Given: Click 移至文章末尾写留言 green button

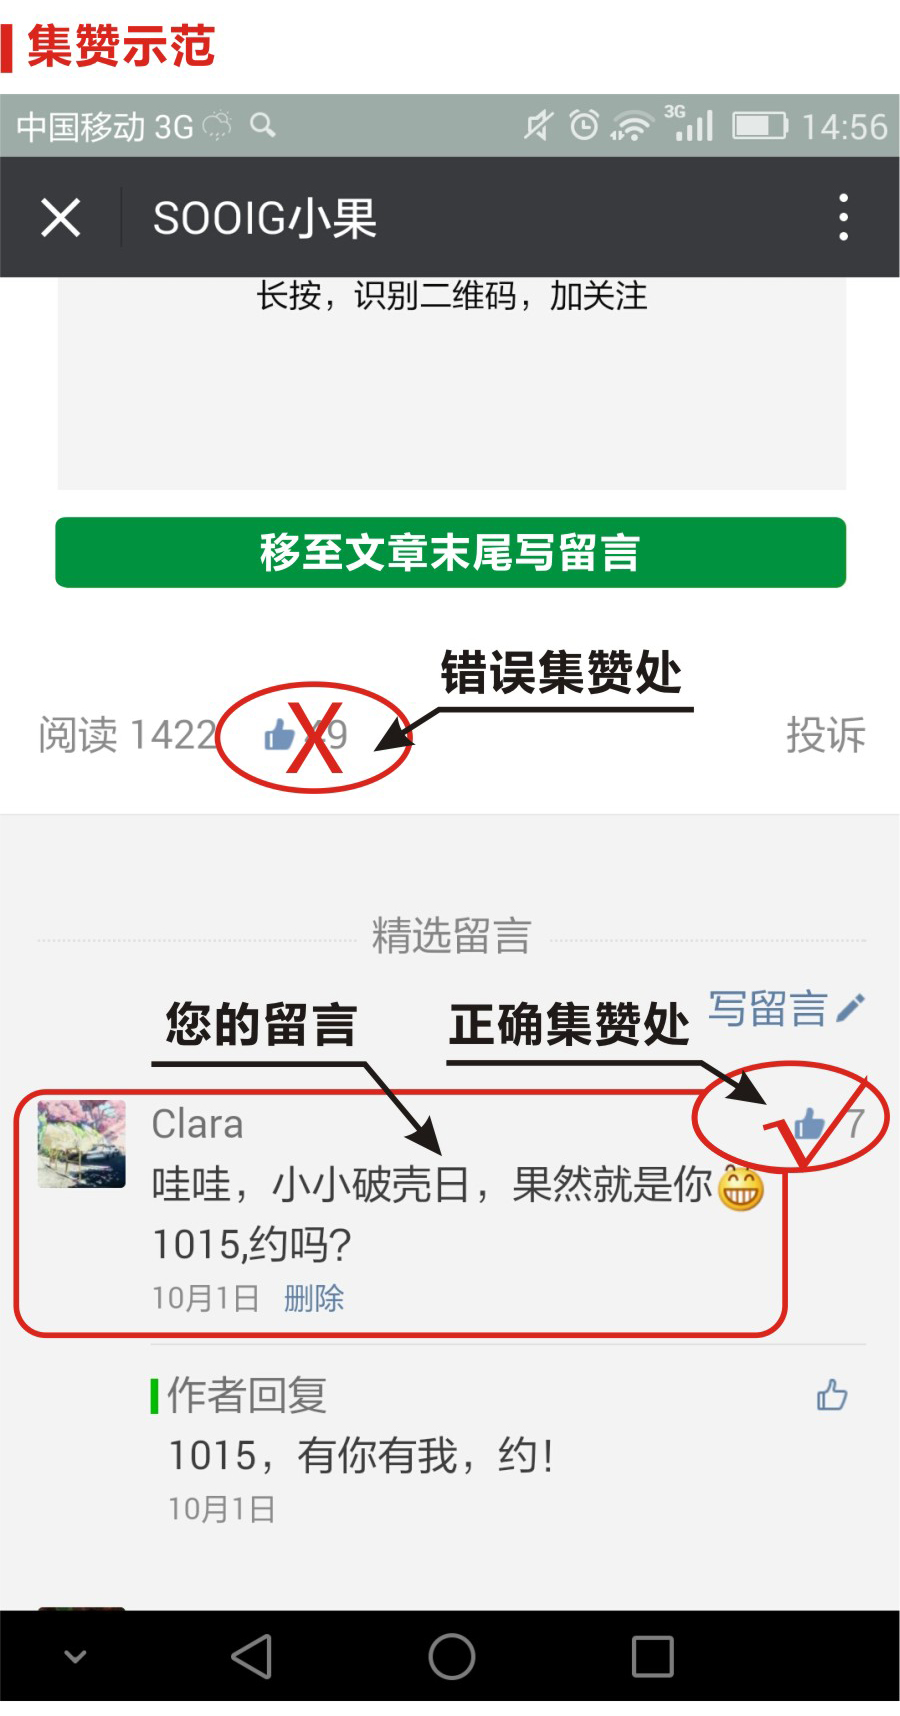Looking at the screenshot, I should (x=450, y=552).
